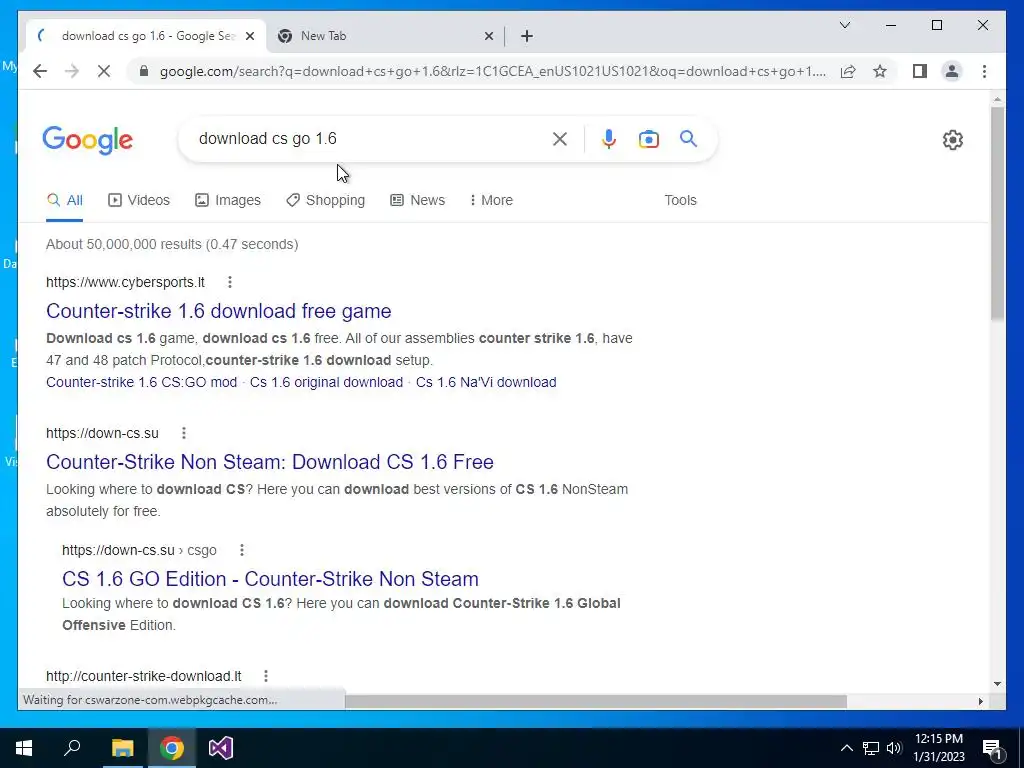Open Windows taskbar search

tap(72, 748)
